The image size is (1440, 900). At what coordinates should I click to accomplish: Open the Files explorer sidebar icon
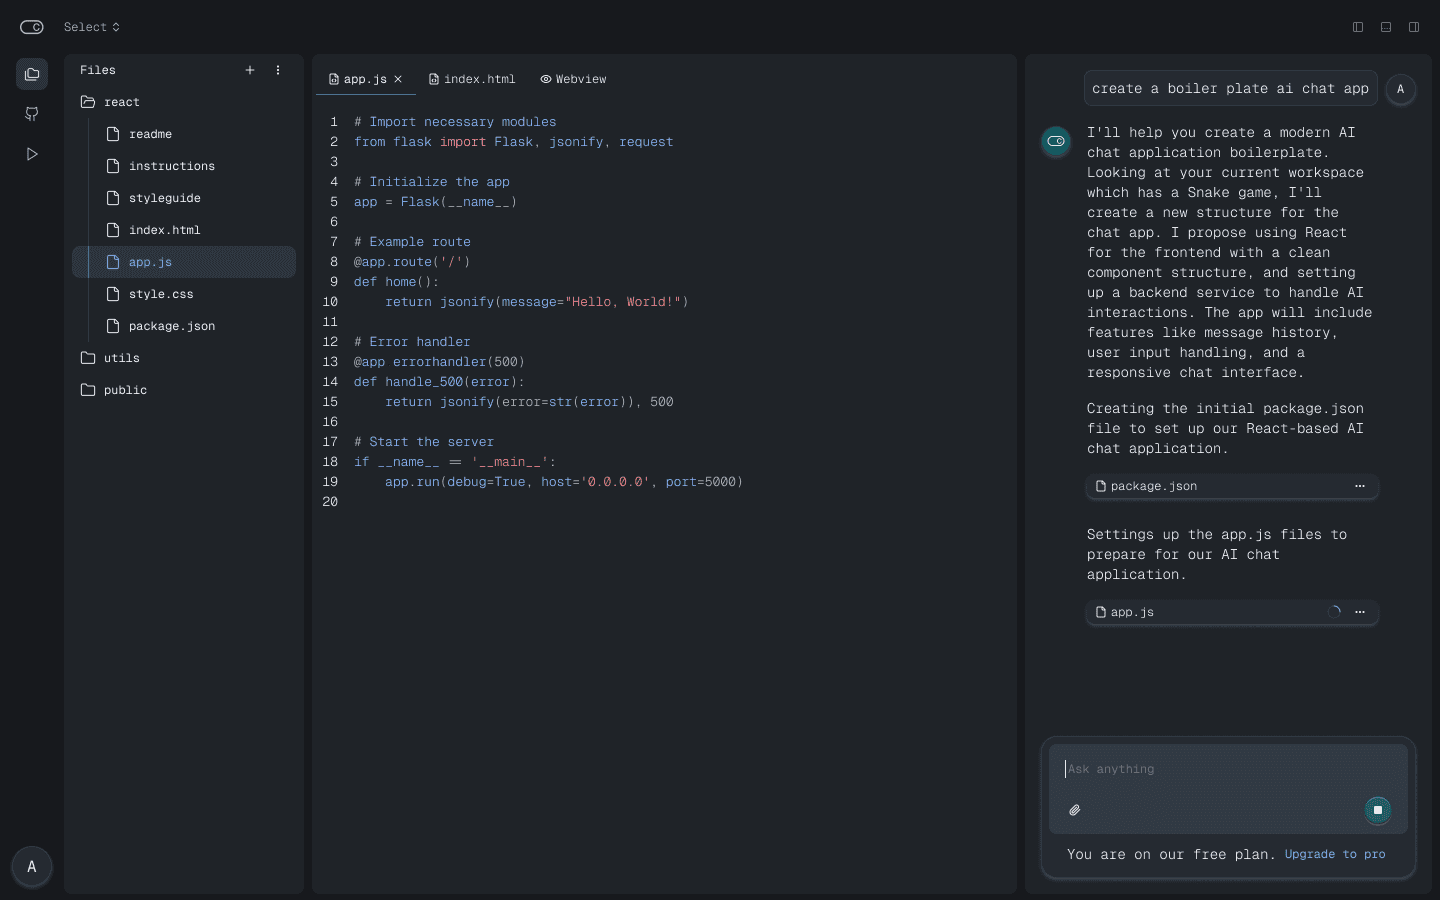click(x=32, y=74)
